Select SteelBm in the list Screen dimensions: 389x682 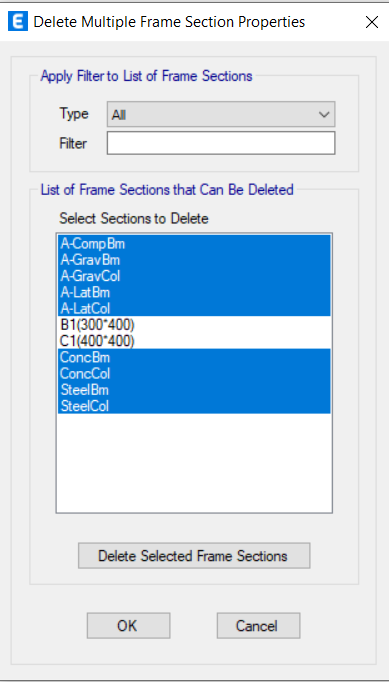(x=194, y=389)
